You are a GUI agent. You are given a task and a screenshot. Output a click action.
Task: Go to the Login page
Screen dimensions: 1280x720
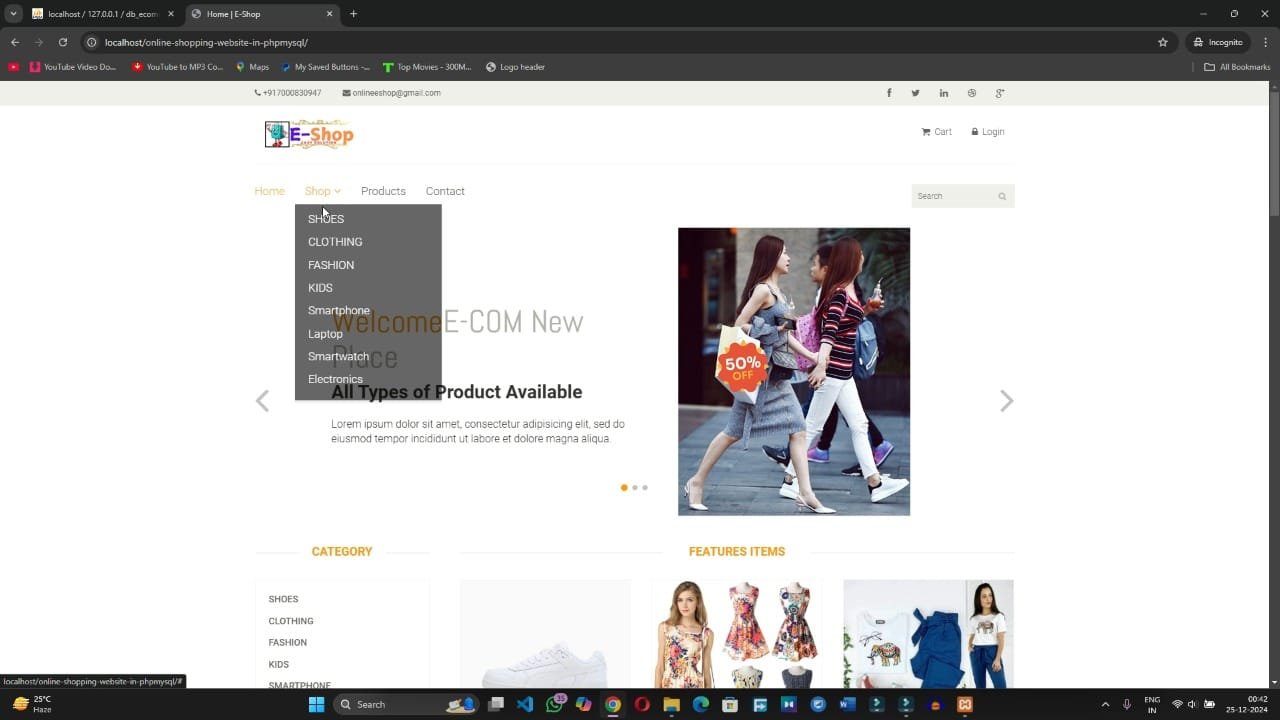[x=988, y=132]
